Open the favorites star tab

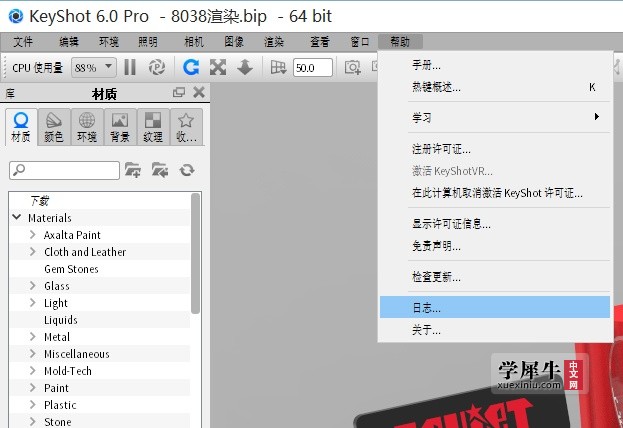[186, 127]
